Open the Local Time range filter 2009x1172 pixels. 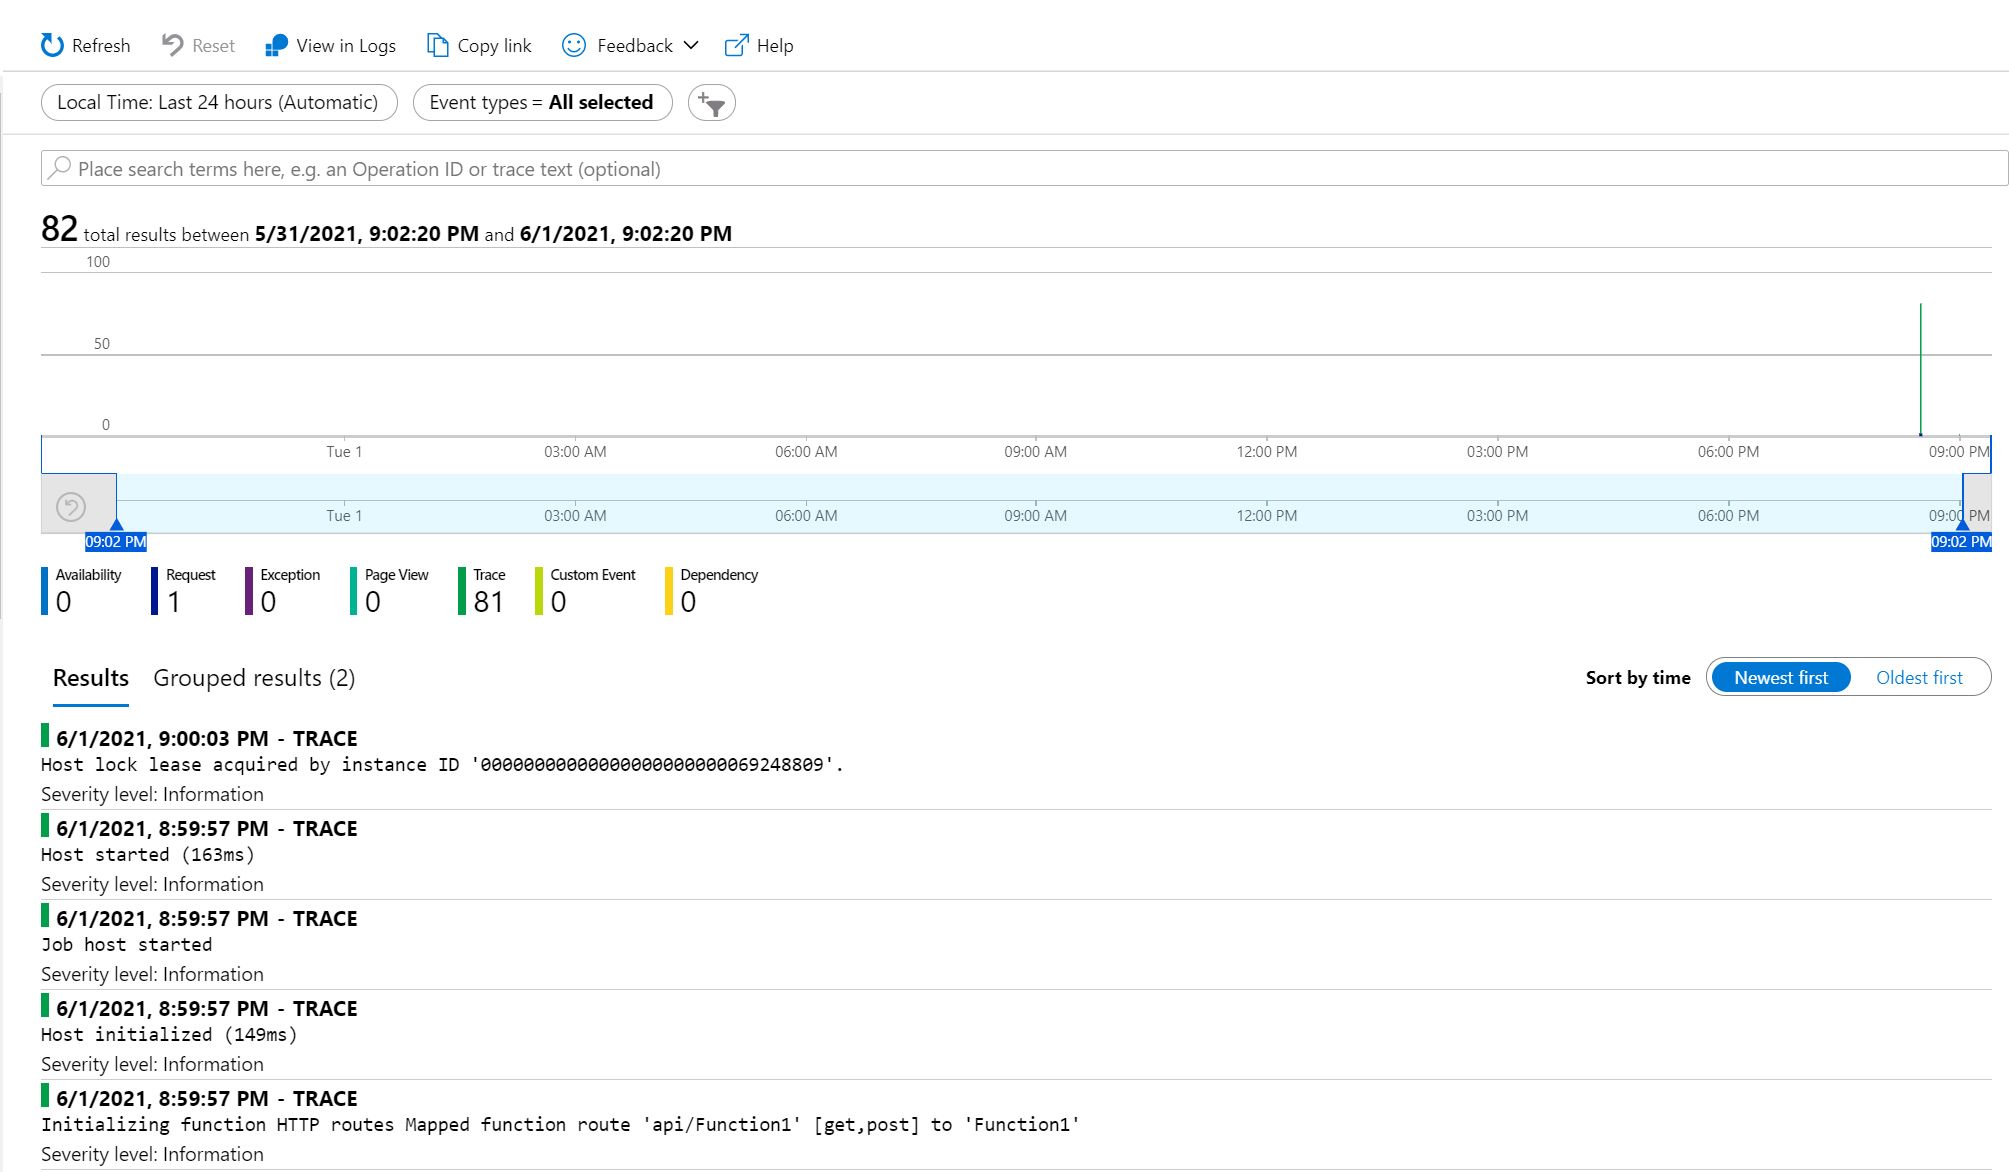218,102
